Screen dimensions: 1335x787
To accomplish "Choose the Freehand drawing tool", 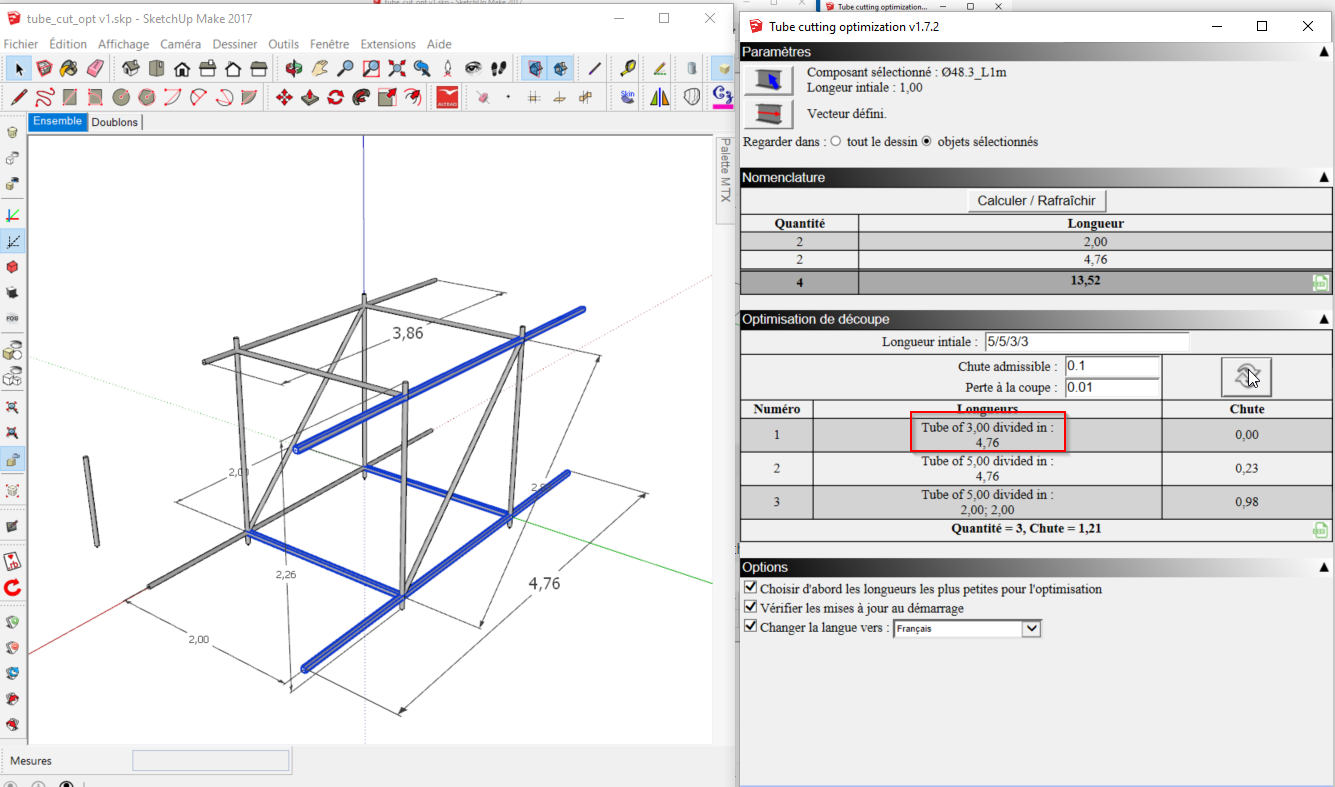I will pyautogui.click(x=44, y=97).
